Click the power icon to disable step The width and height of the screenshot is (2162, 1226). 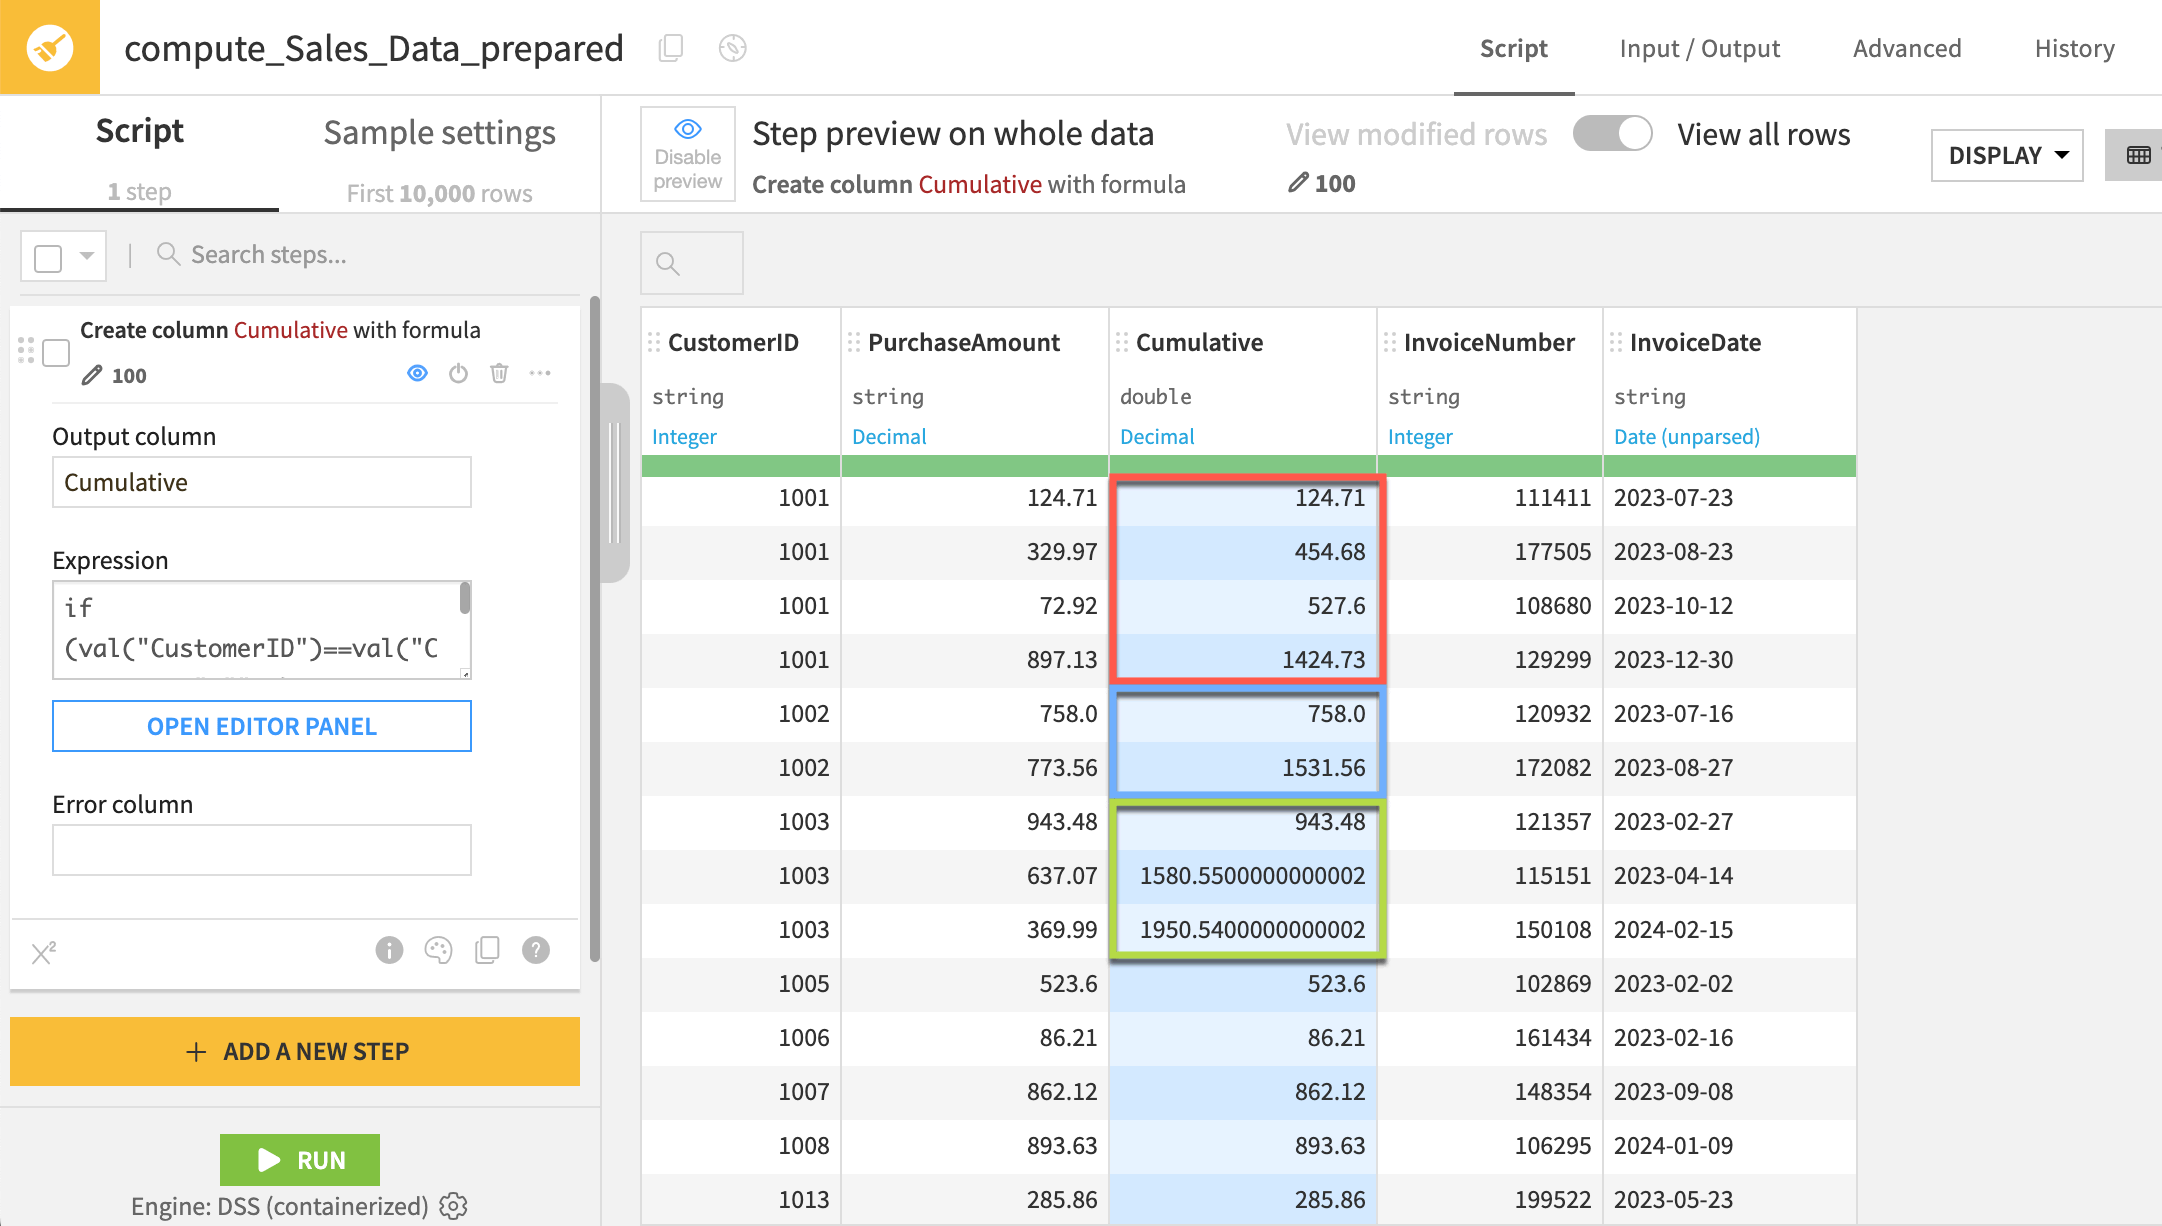click(x=458, y=373)
